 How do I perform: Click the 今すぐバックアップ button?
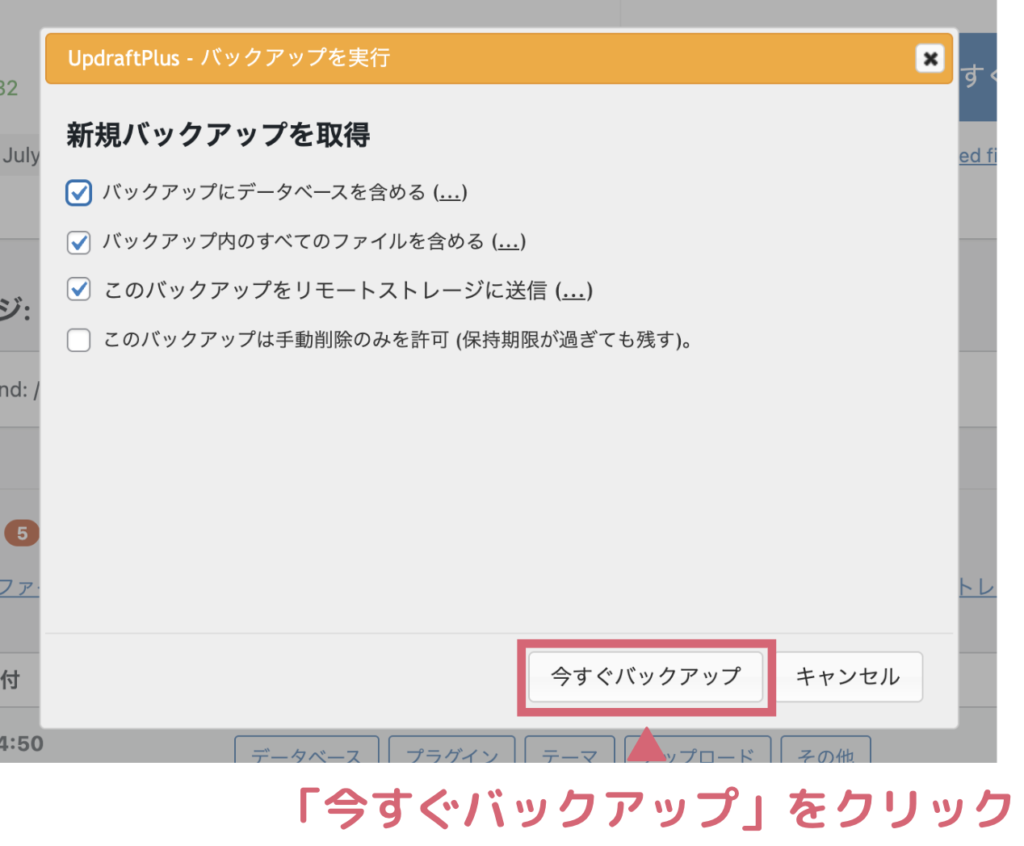(646, 676)
